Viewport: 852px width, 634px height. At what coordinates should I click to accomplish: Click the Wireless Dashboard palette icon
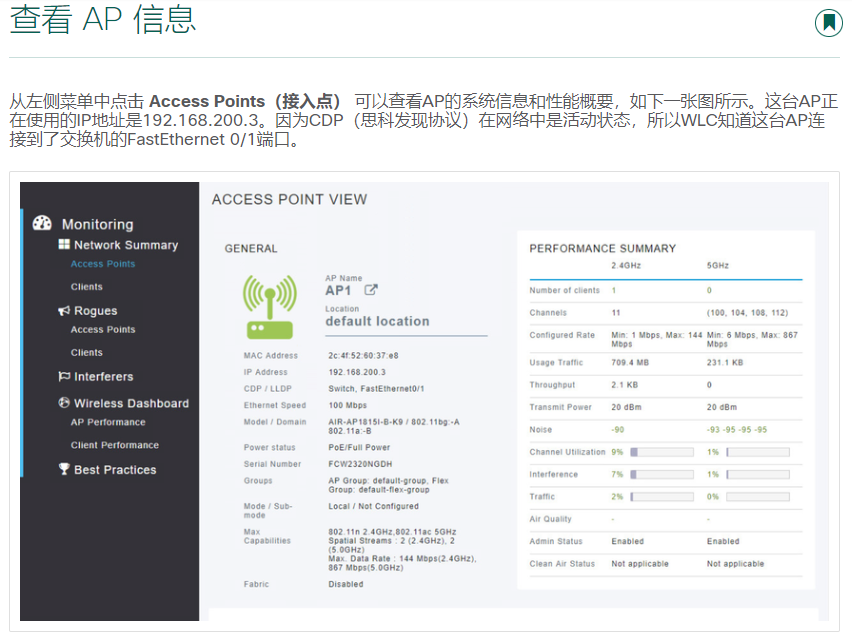click(x=64, y=403)
